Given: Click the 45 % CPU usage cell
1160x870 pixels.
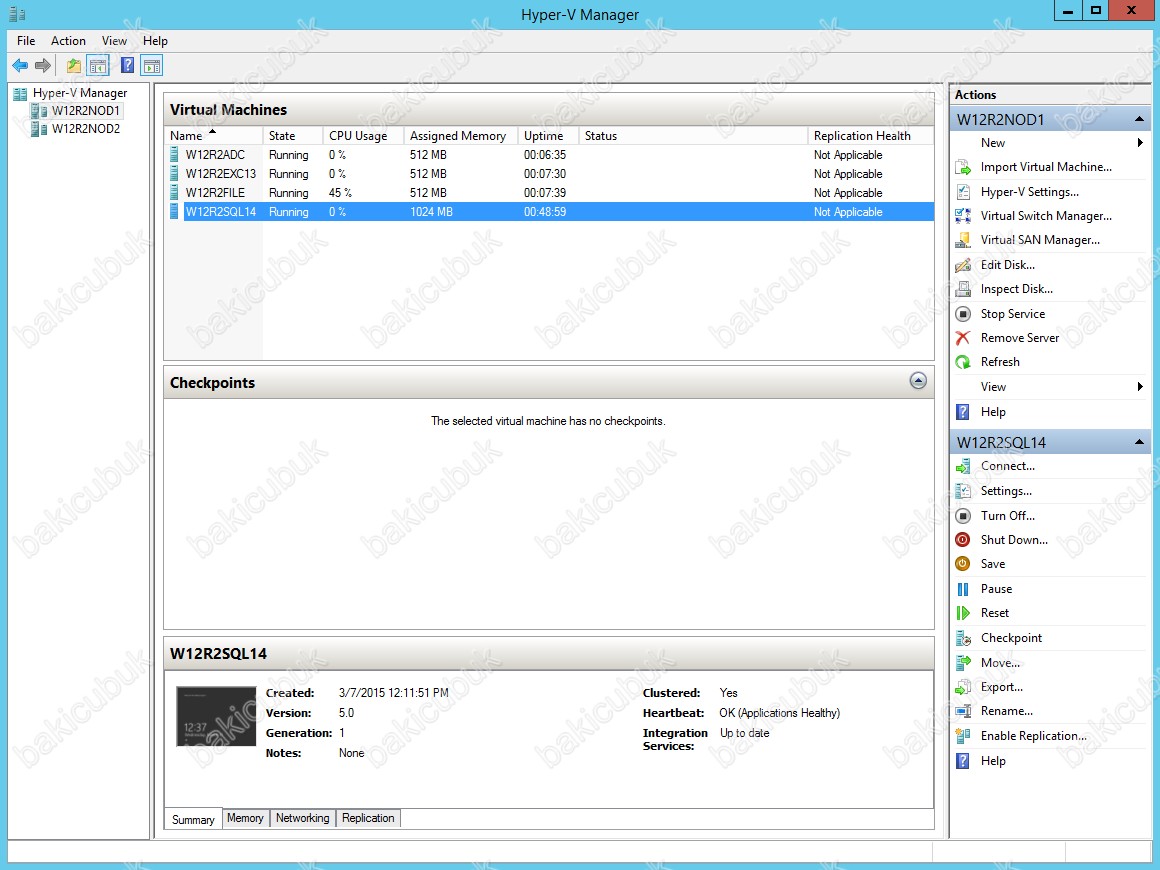Looking at the screenshot, I should 340,192.
